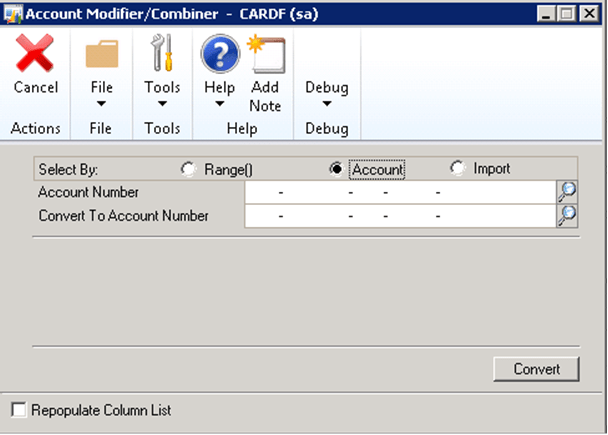Screen dimensions: 608x435
Task: Open lookup magnifier for Account Number
Action: (567, 192)
